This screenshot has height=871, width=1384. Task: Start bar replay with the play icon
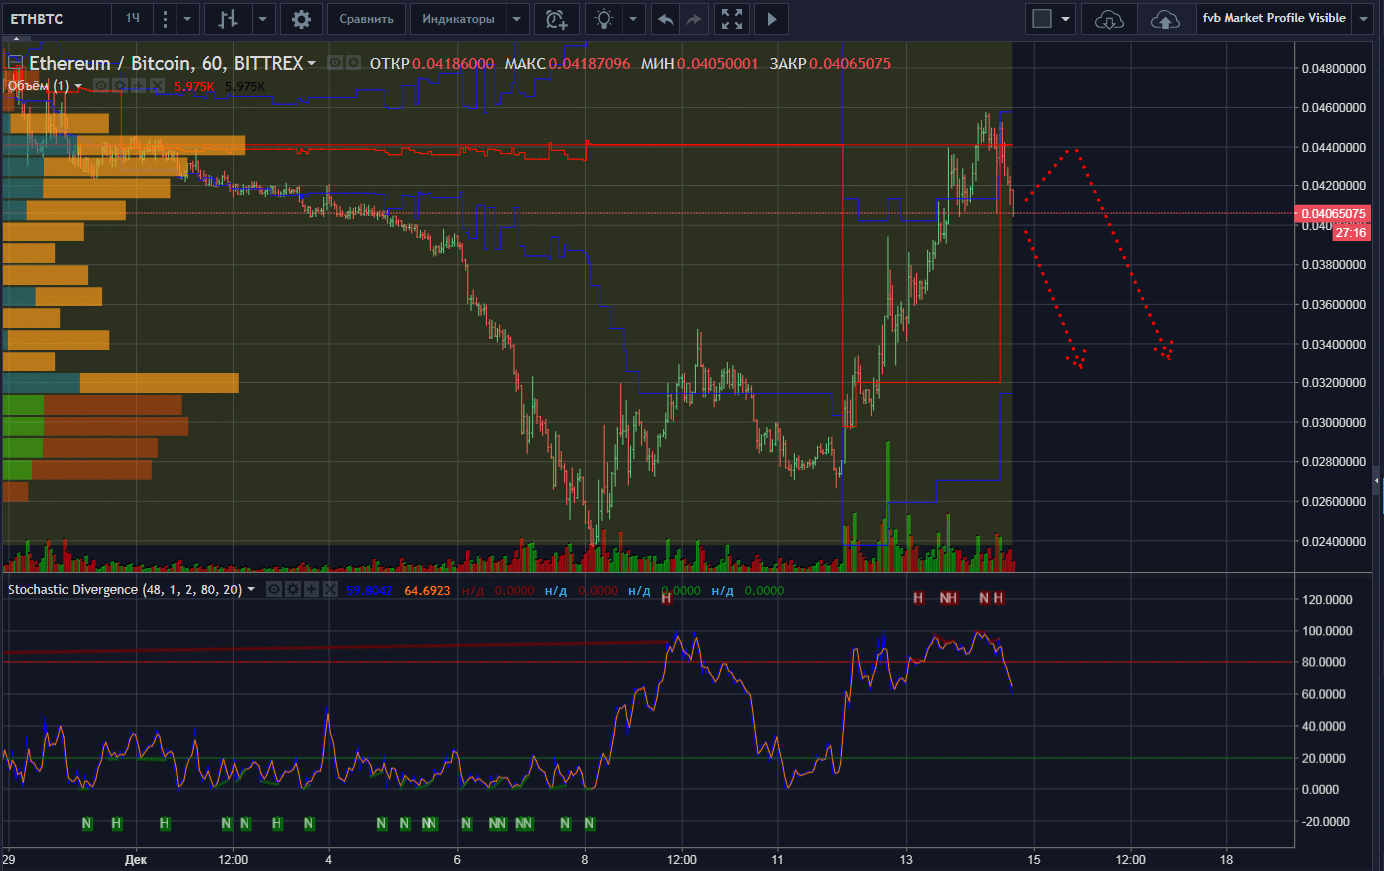[x=771, y=19]
